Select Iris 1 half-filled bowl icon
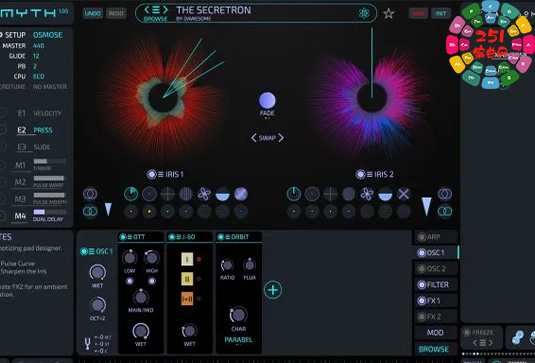 (x=222, y=194)
